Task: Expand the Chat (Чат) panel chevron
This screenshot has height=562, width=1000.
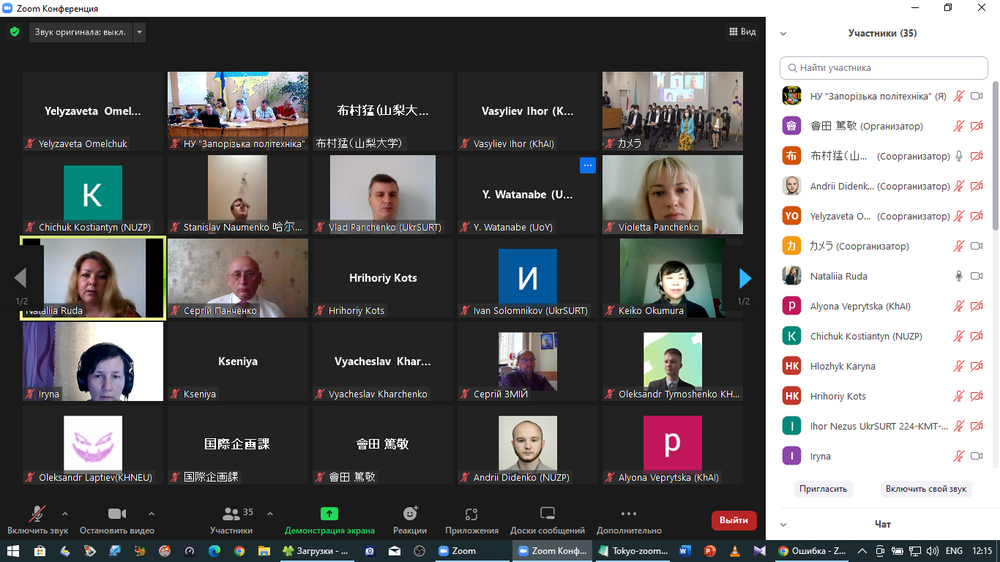Action: click(783, 524)
